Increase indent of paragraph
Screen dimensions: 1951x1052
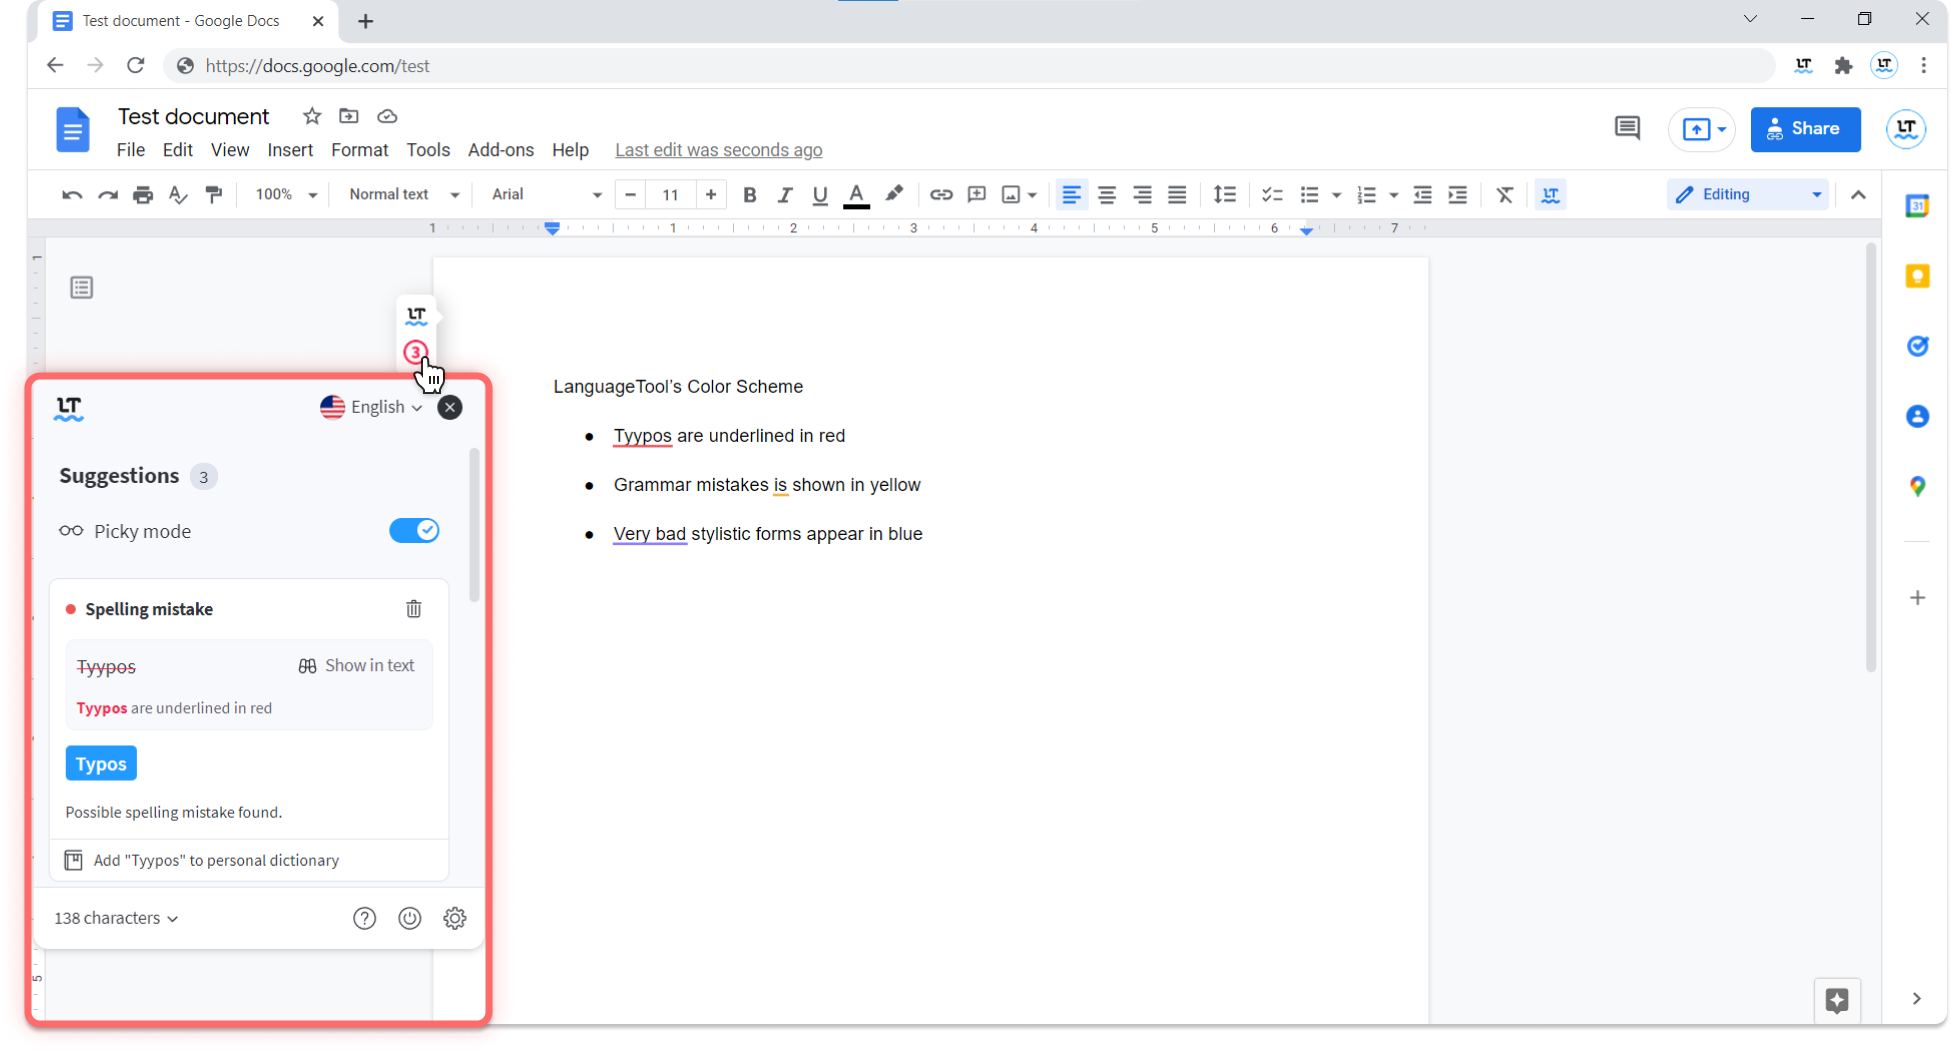(x=1458, y=195)
